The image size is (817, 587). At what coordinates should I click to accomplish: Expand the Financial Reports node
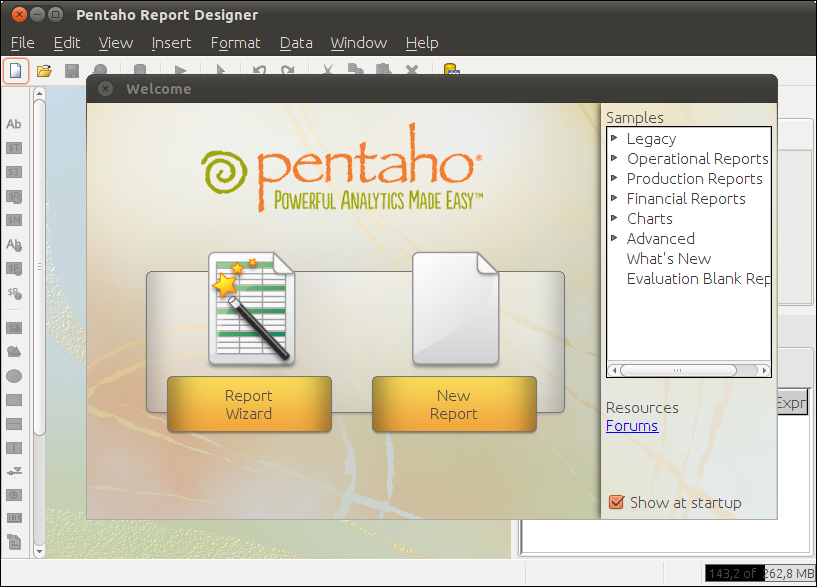pos(614,198)
